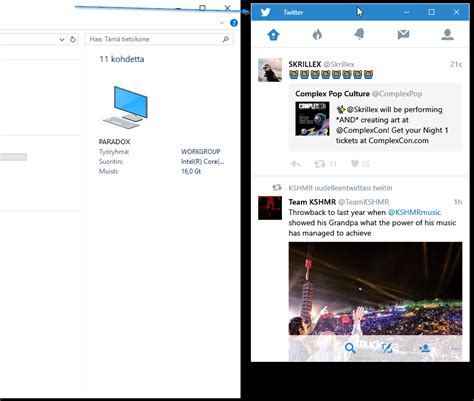Viewport: 474px width, 401px height.
Task: Click the Complex Pop Culture quoted name
Action: click(x=332, y=94)
